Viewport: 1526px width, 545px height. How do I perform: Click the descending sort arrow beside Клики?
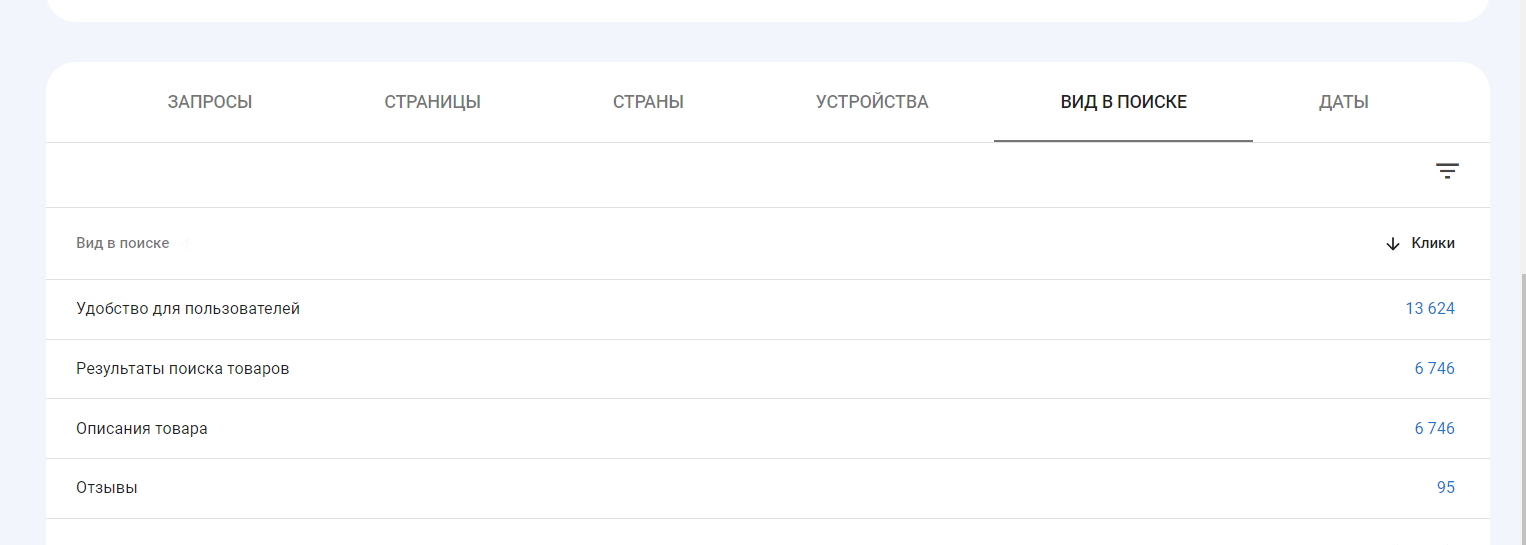click(1393, 244)
